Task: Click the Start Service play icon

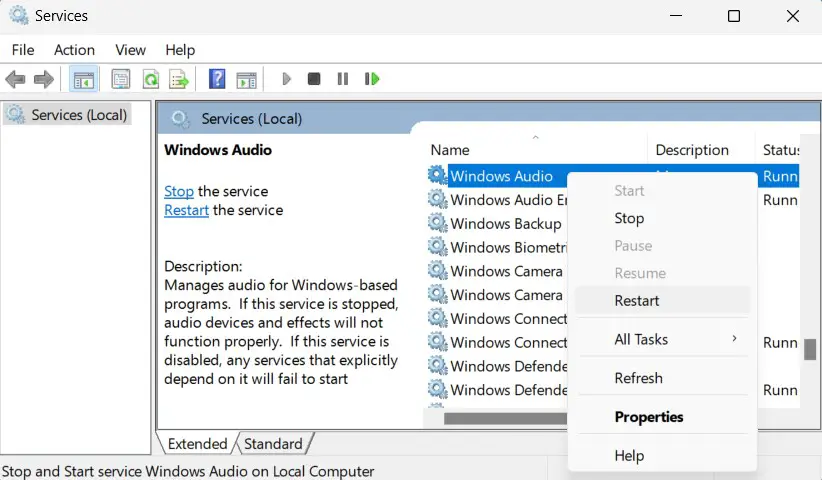Action: tap(286, 79)
